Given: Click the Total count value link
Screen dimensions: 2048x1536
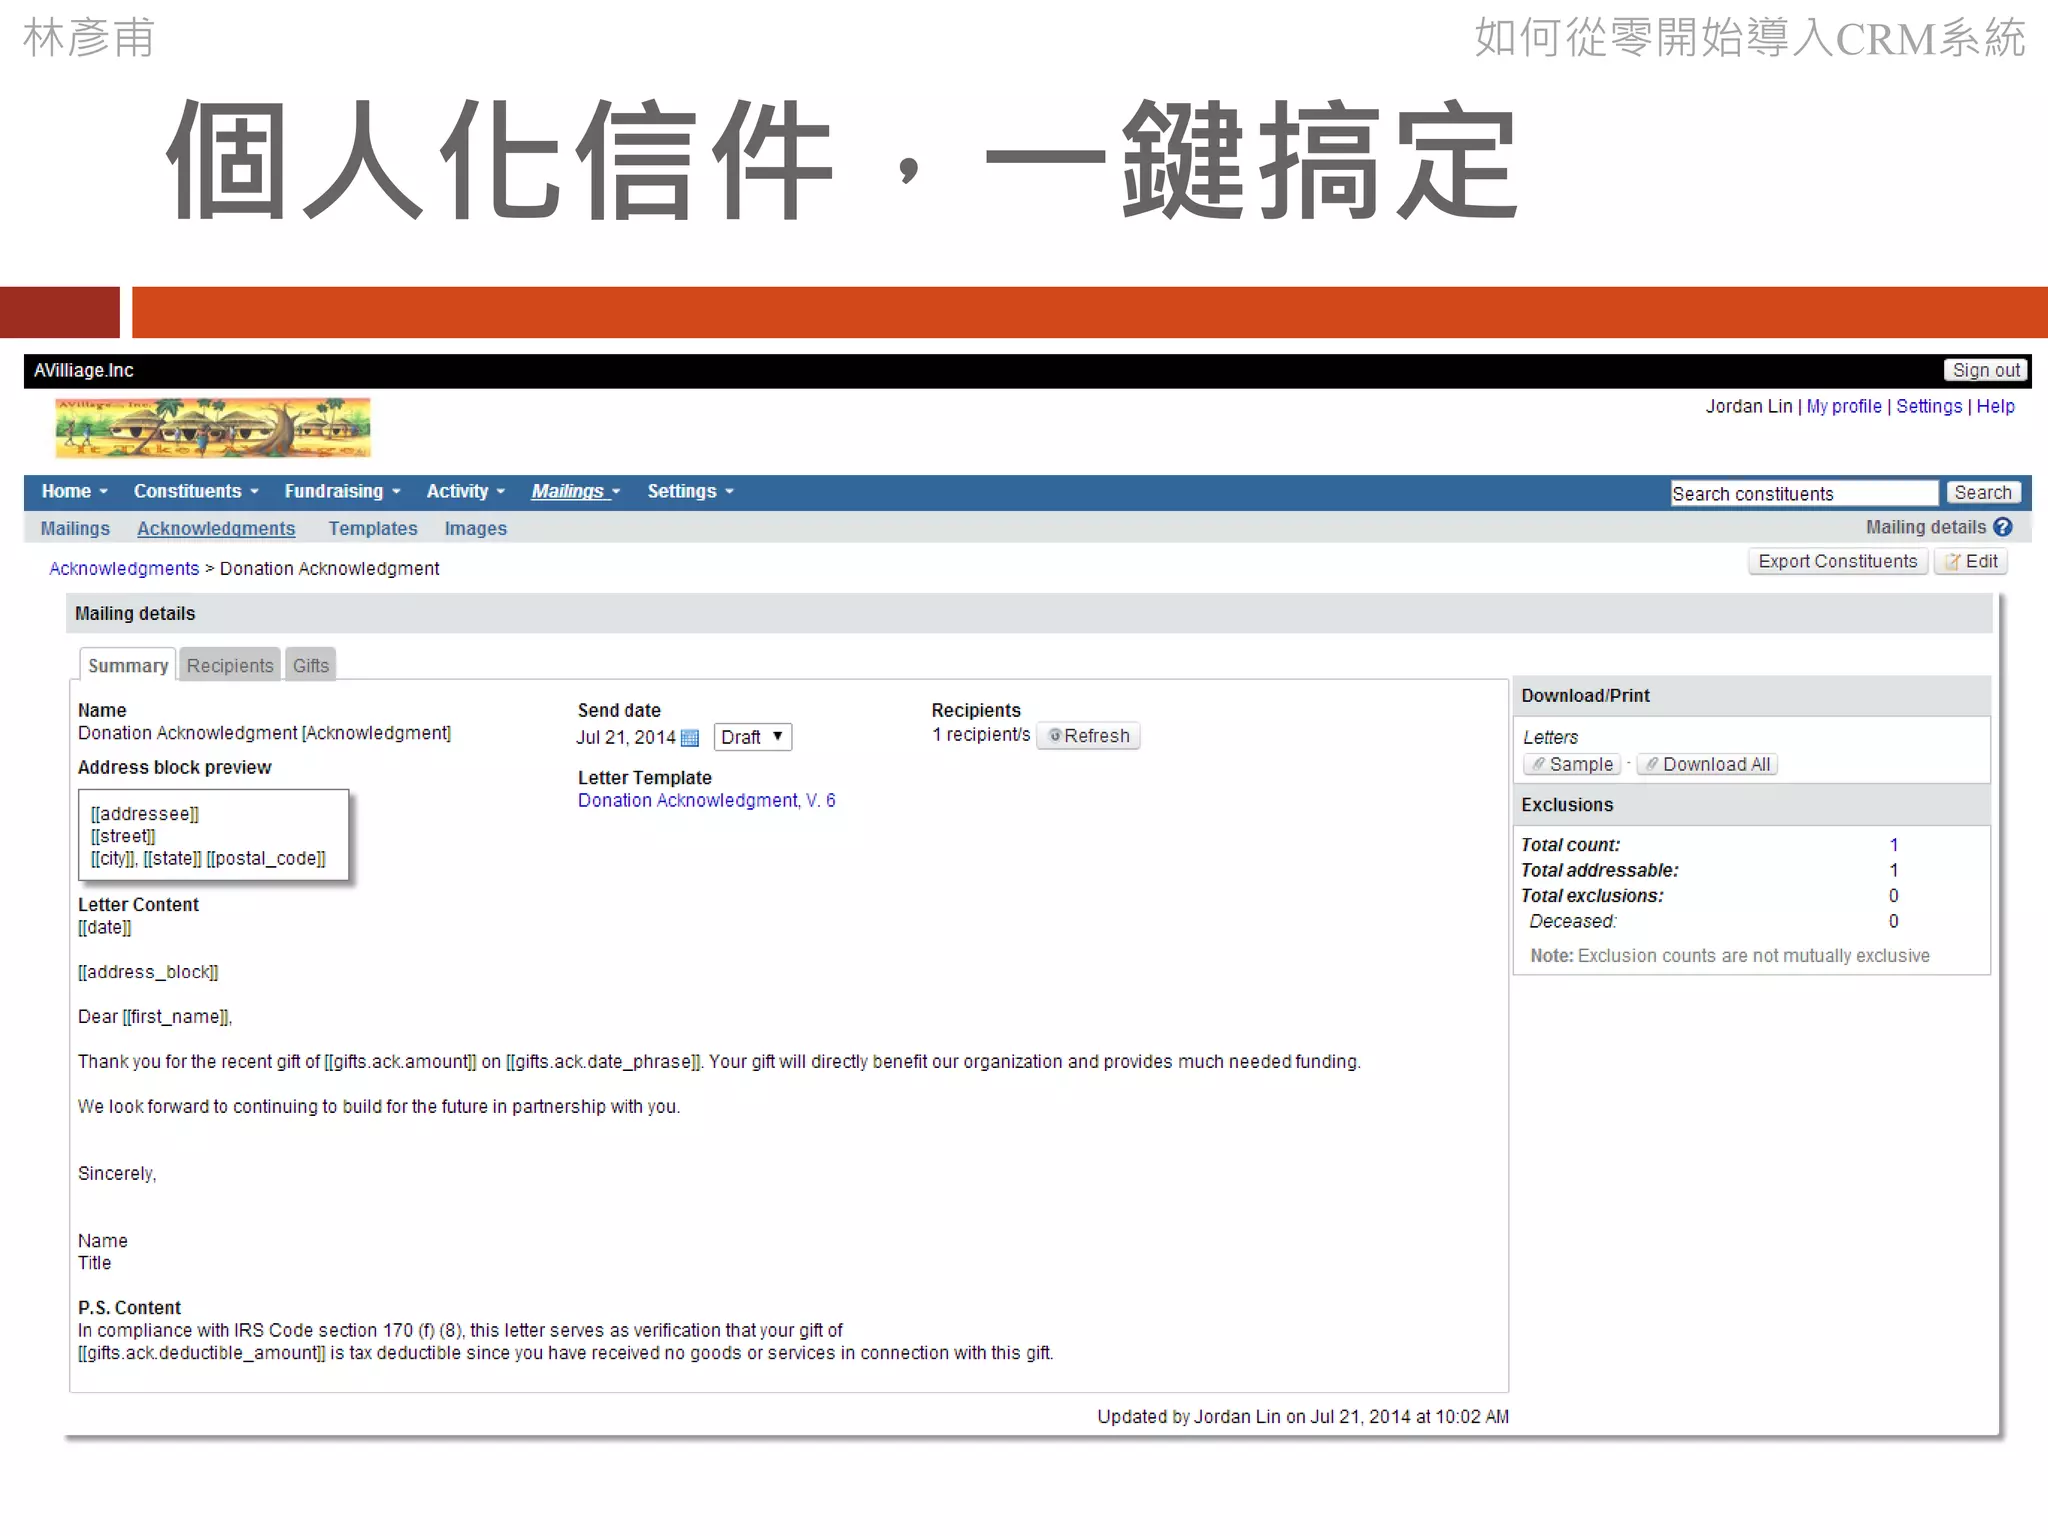Looking at the screenshot, I should click(1893, 845).
